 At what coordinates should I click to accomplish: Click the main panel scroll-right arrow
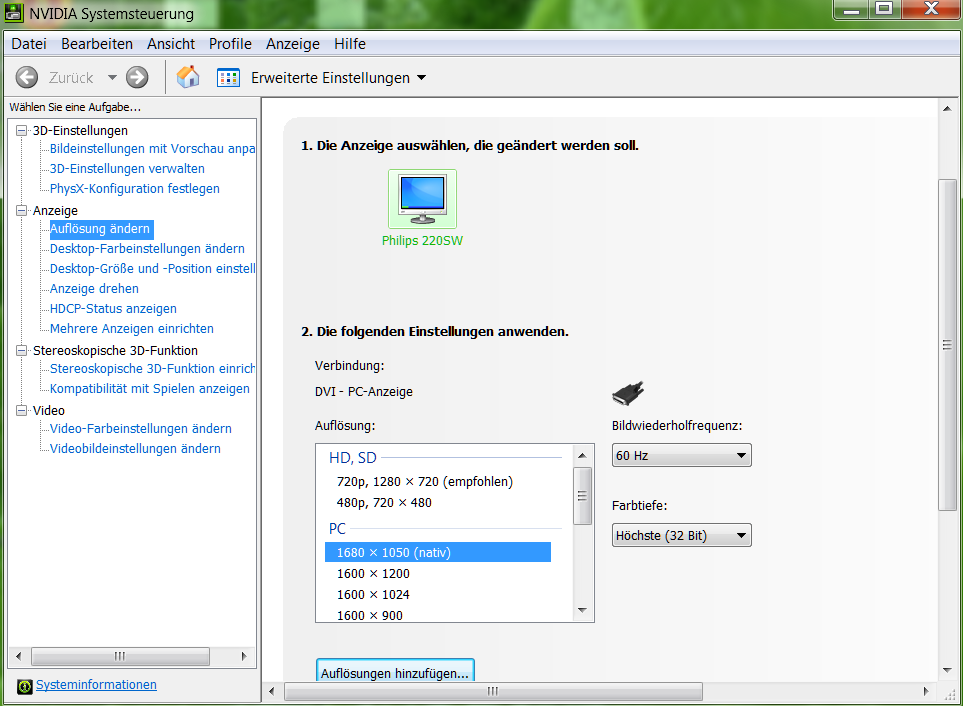[x=926, y=691]
